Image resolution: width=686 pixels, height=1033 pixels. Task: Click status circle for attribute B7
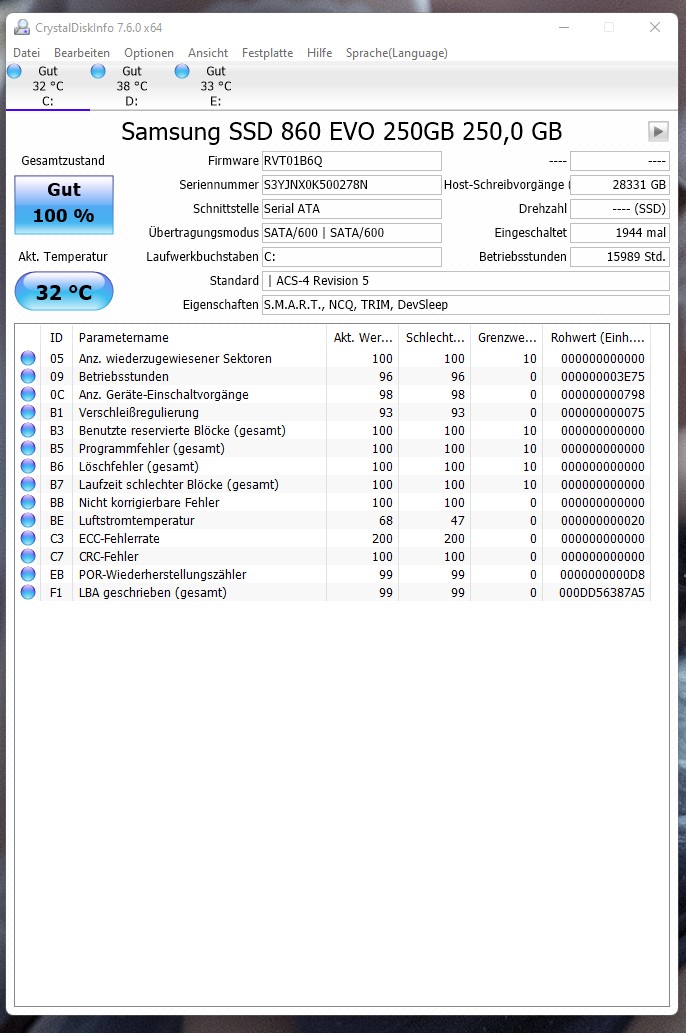pos(28,484)
